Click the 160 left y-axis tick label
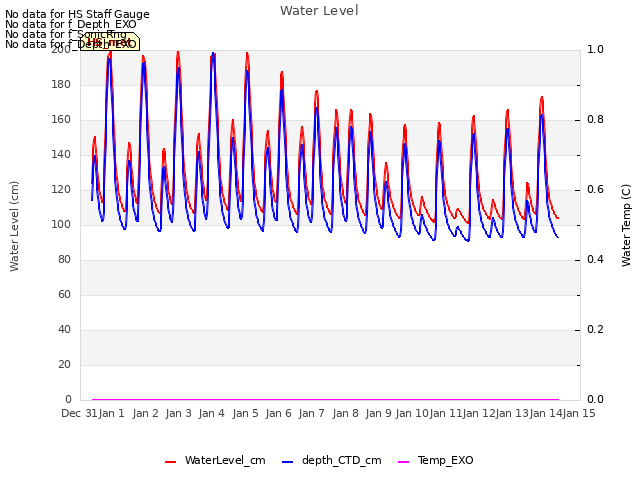This screenshot has height=480, width=640. tap(61, 120)
